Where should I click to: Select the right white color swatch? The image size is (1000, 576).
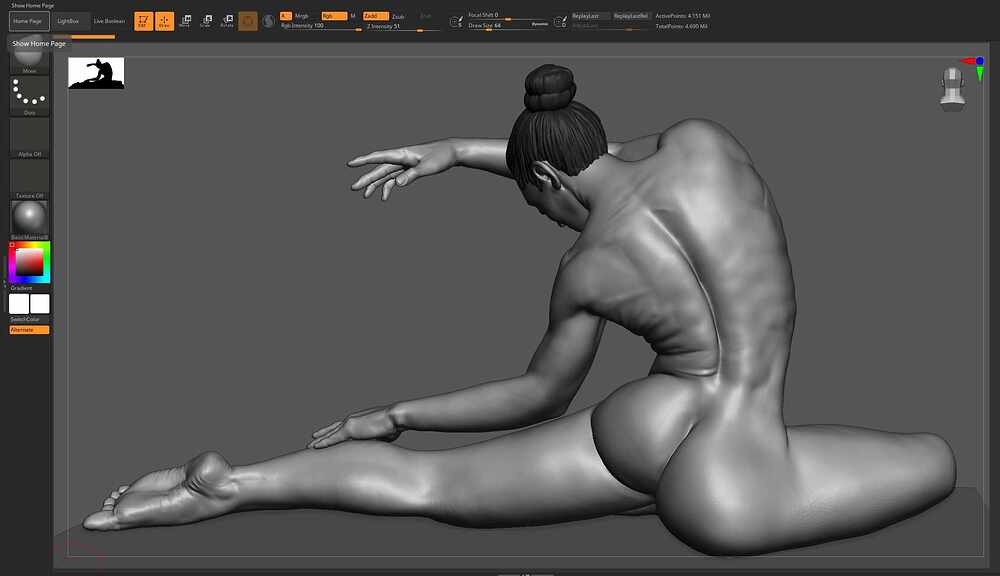point(40,304)
